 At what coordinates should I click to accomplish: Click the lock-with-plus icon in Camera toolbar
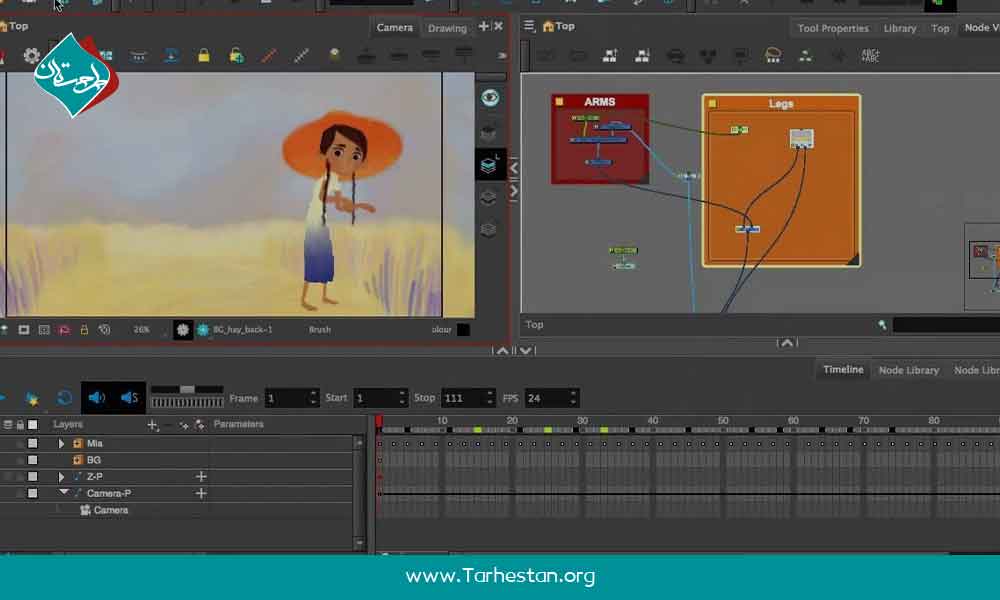237,56
